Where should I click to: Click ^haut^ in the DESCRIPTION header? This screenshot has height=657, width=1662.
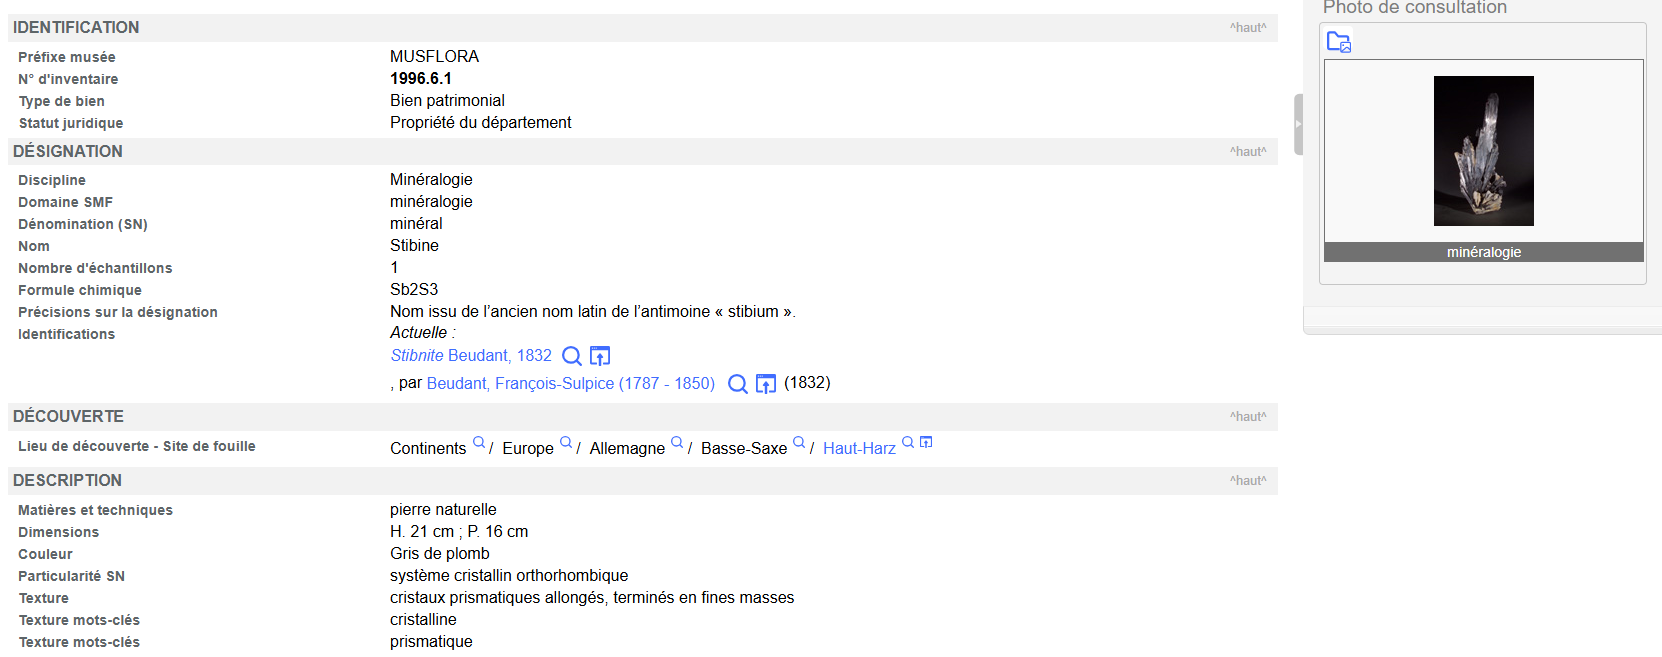[x=1248, y=481]
